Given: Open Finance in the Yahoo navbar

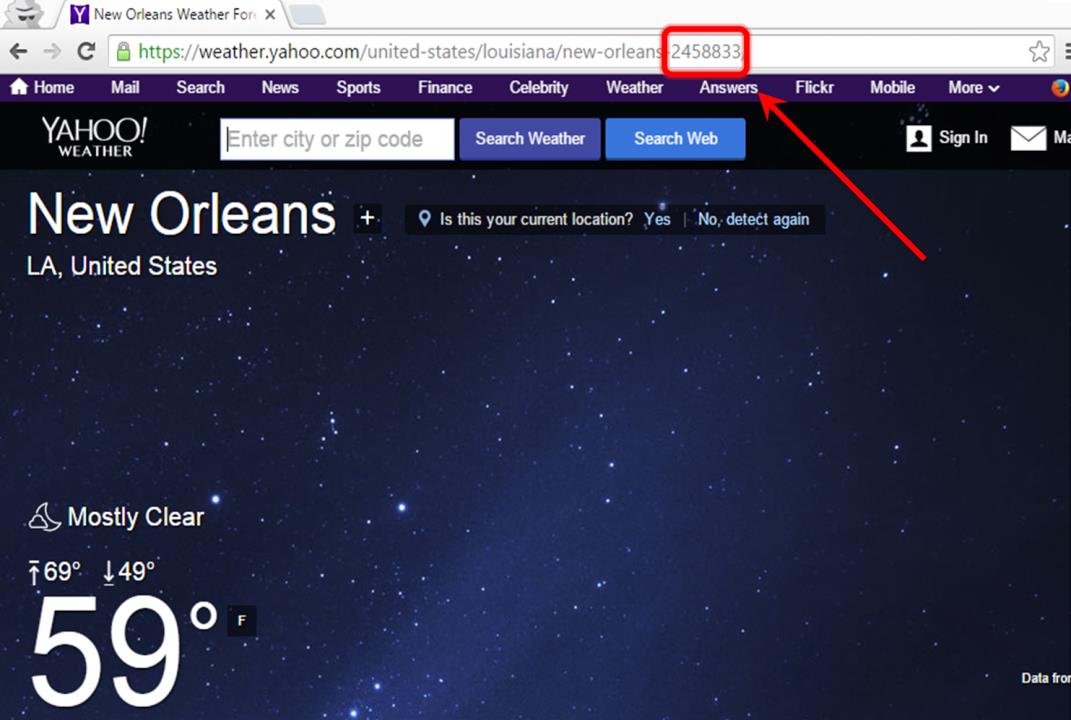Looking at the screenshot, I should (x=445, y=87).
